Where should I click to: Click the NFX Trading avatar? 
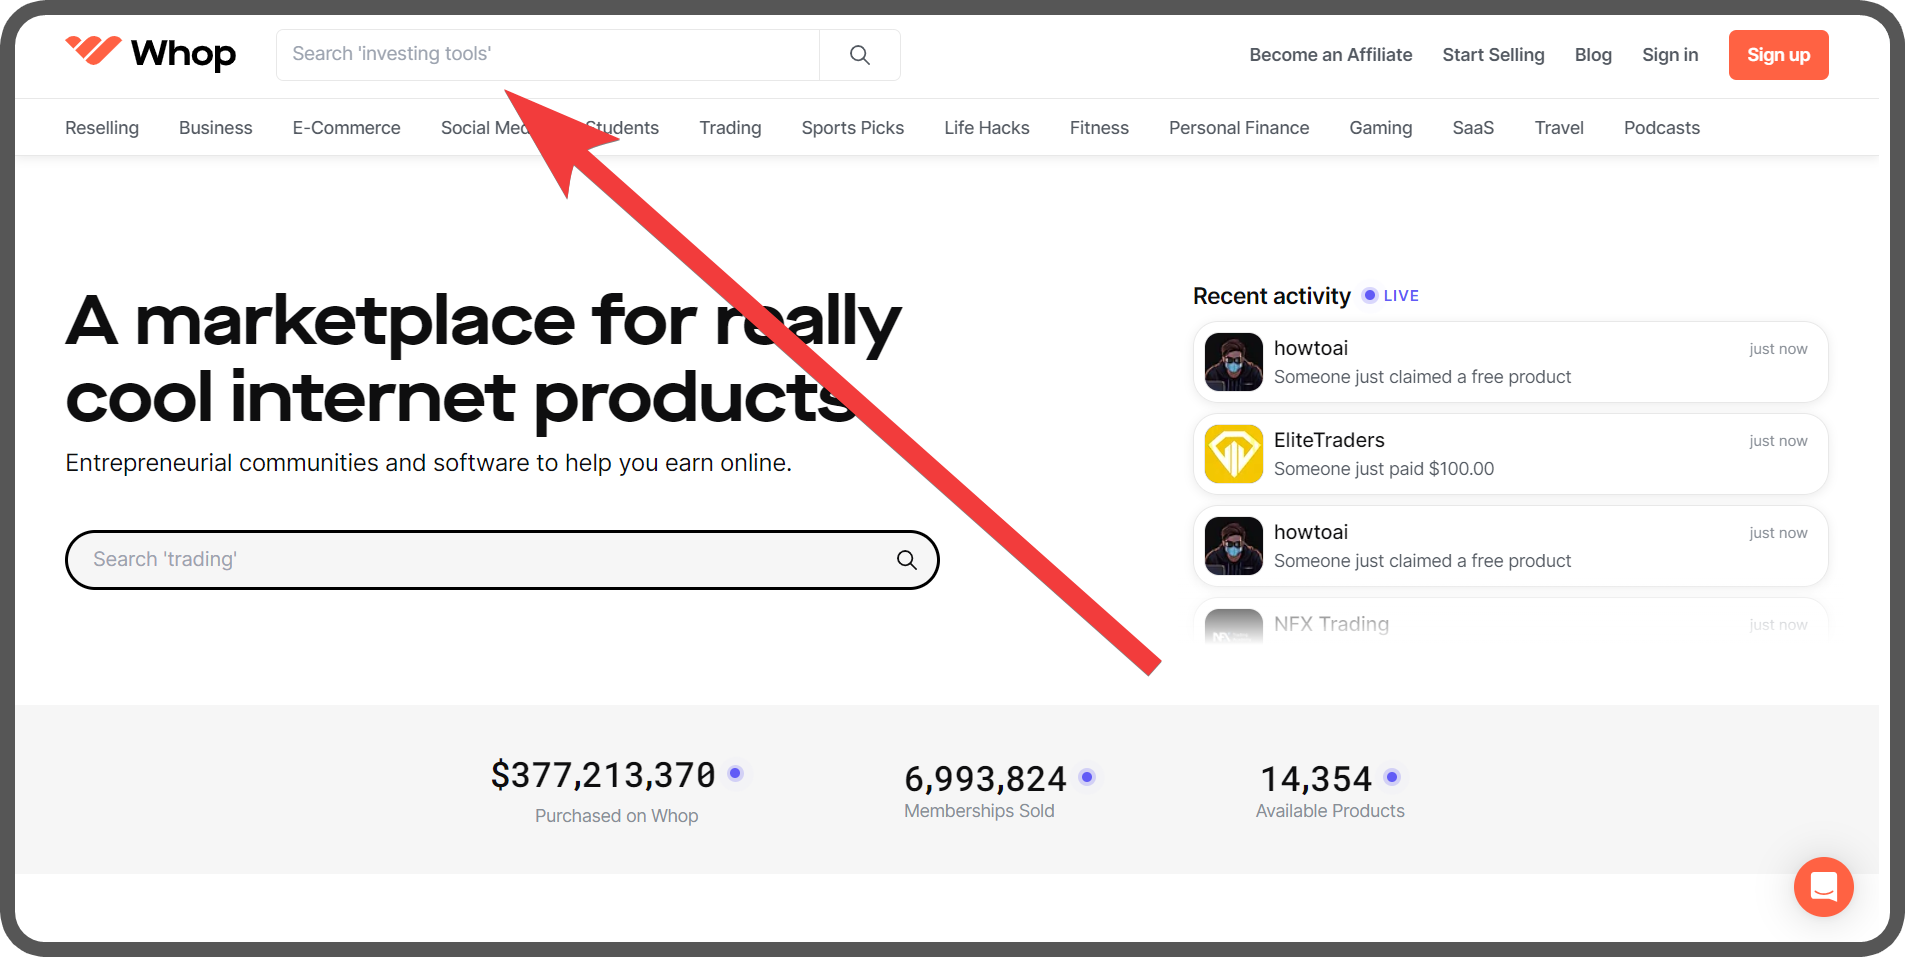pyautogui.click(x=1233, y=630)
